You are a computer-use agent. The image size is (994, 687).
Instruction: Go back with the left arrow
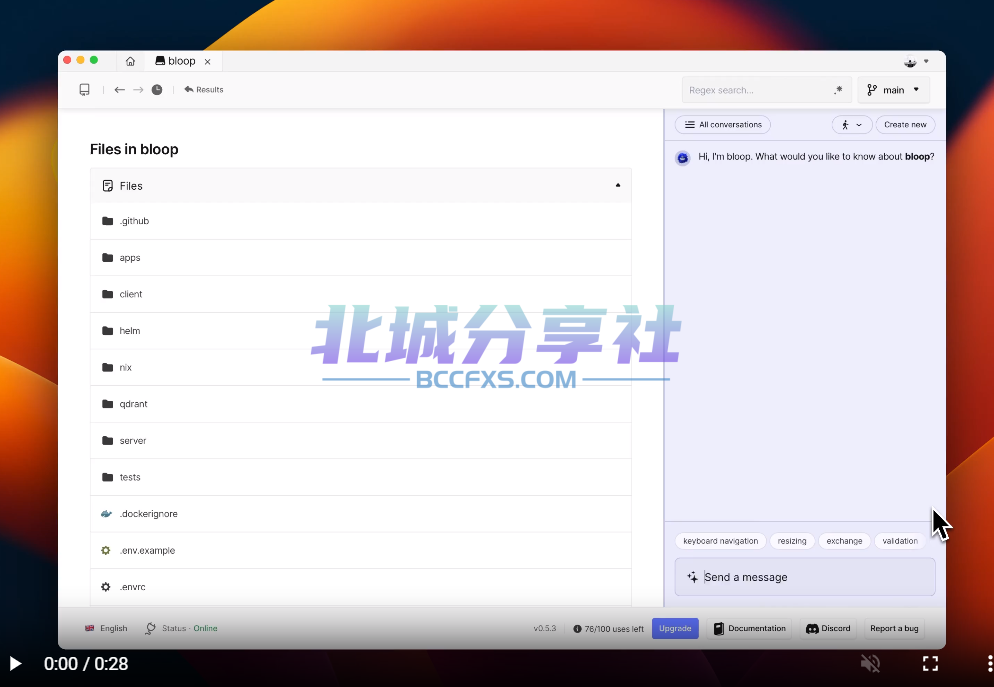coord(119,90)
